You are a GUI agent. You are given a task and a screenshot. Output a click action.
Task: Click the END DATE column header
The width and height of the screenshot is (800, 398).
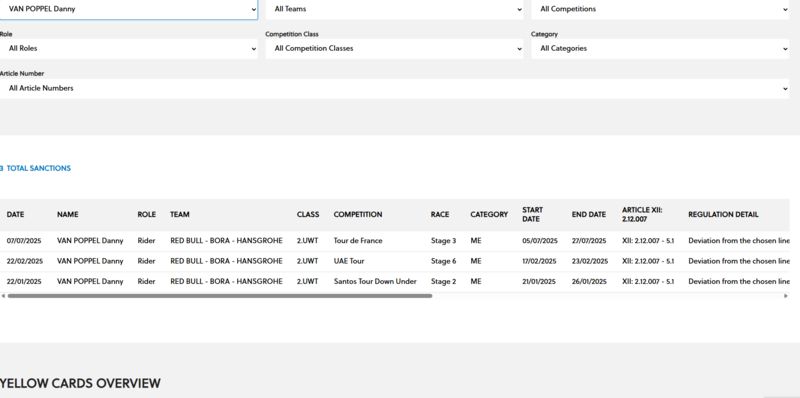coord(589,215)
